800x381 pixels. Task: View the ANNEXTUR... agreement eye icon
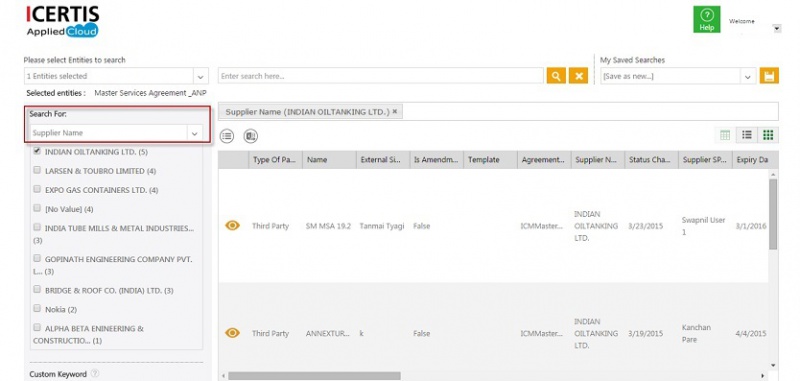pyautogui.click(x=232, y=333)
